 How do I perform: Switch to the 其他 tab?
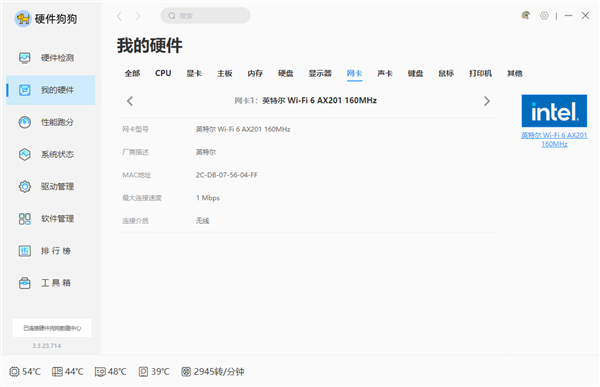(x=515, y=73)
